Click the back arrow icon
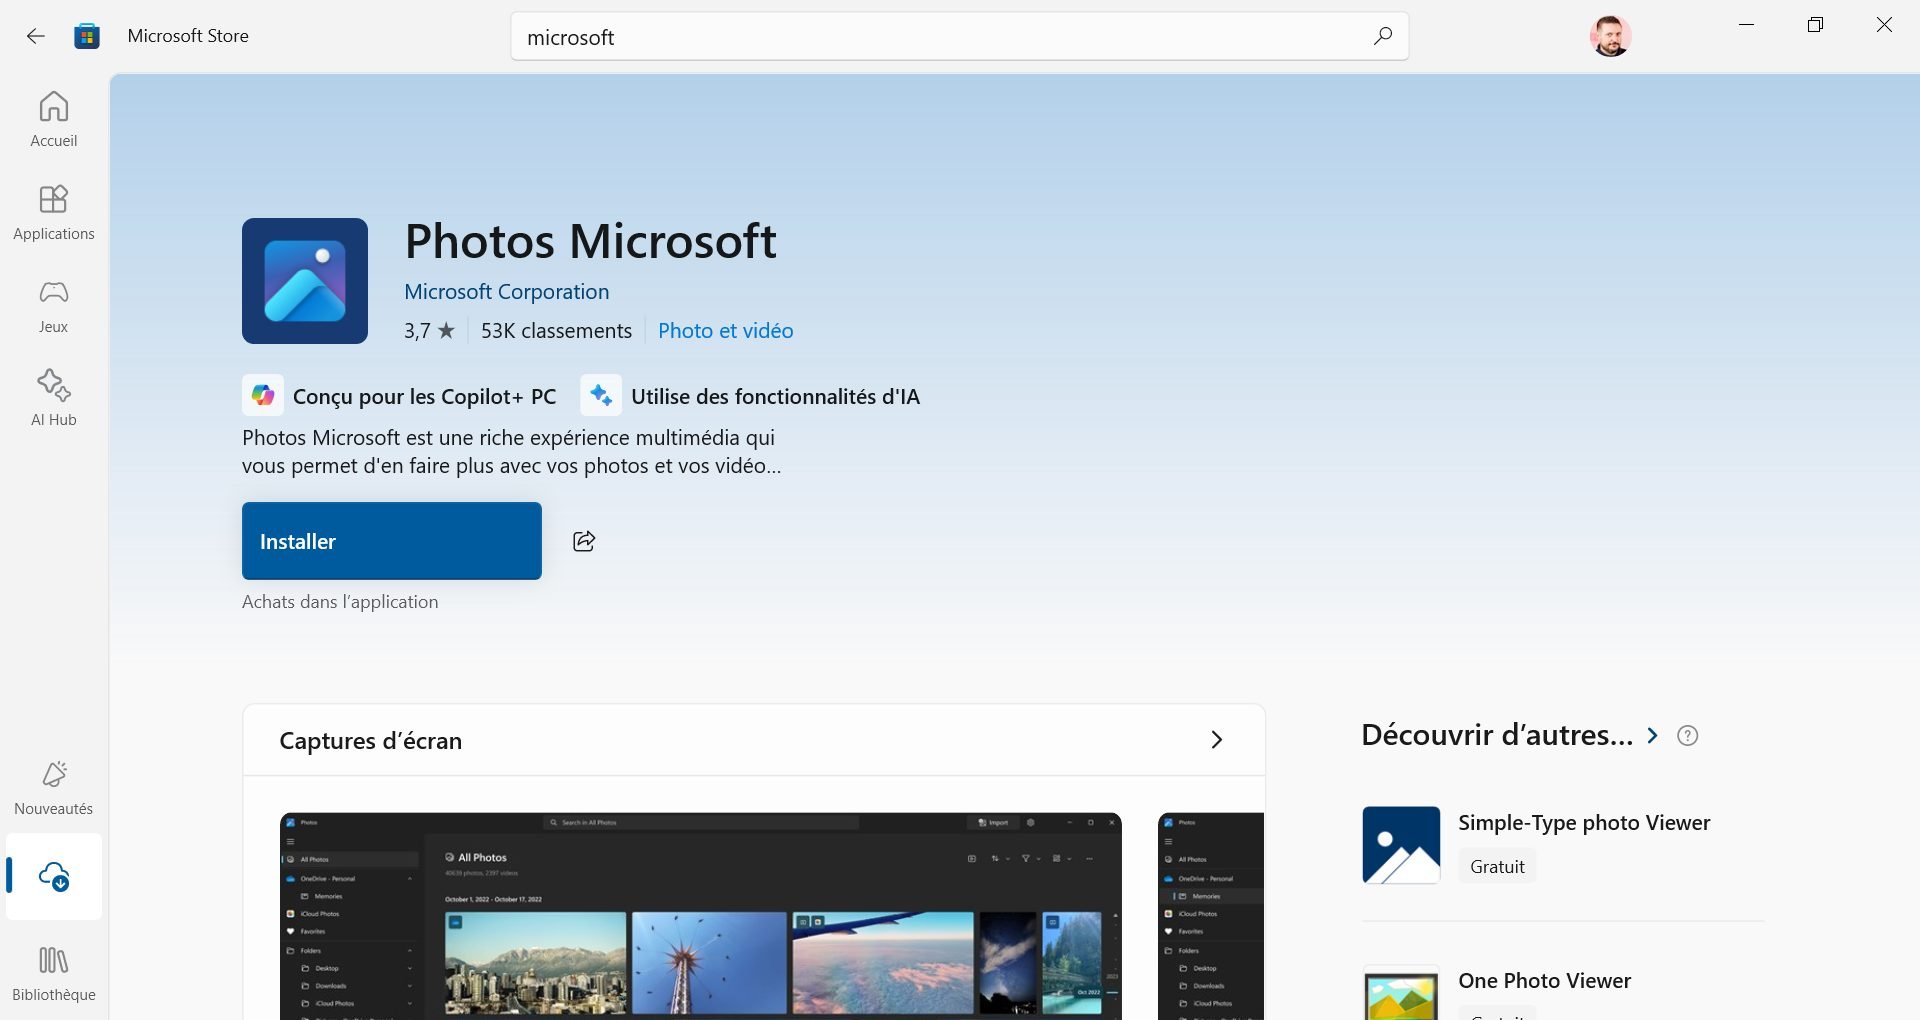 pyautogui.click(x=36, y=37)
